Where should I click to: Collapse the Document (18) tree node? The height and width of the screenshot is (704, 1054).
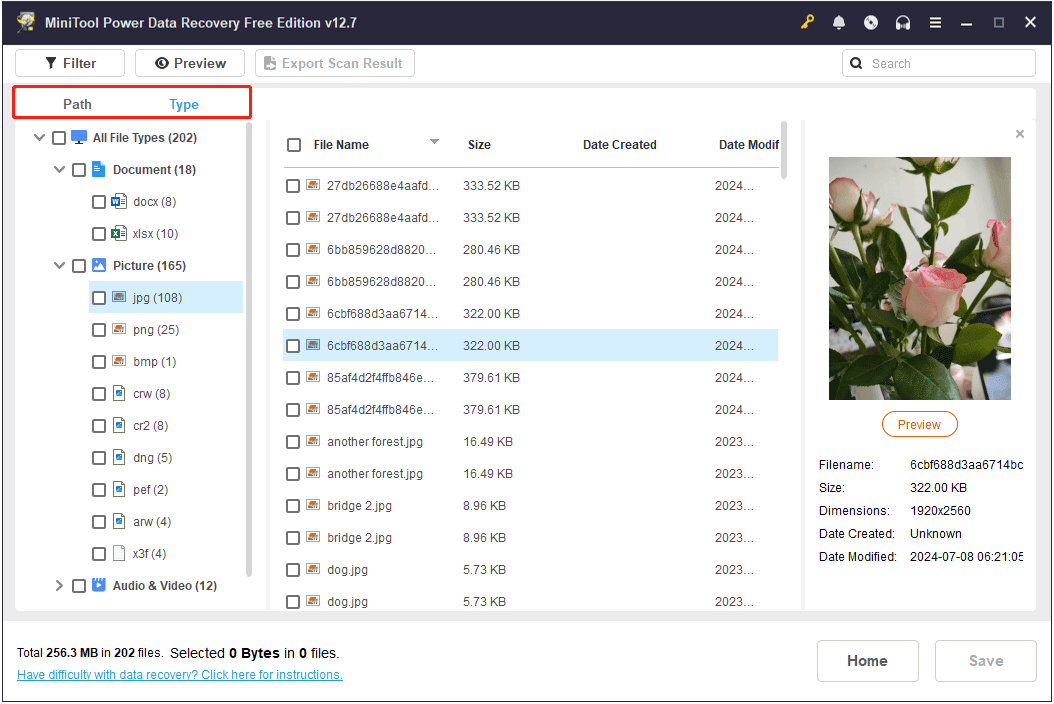point(59,169)
